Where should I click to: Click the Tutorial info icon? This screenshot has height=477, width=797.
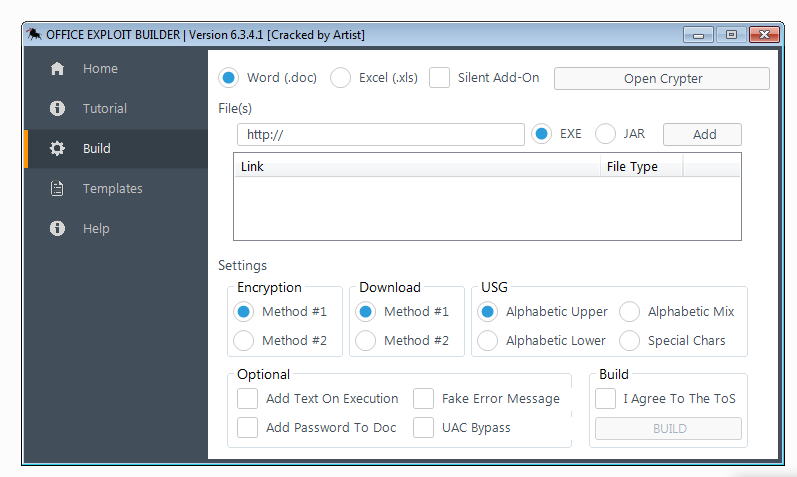click(57, 109)
